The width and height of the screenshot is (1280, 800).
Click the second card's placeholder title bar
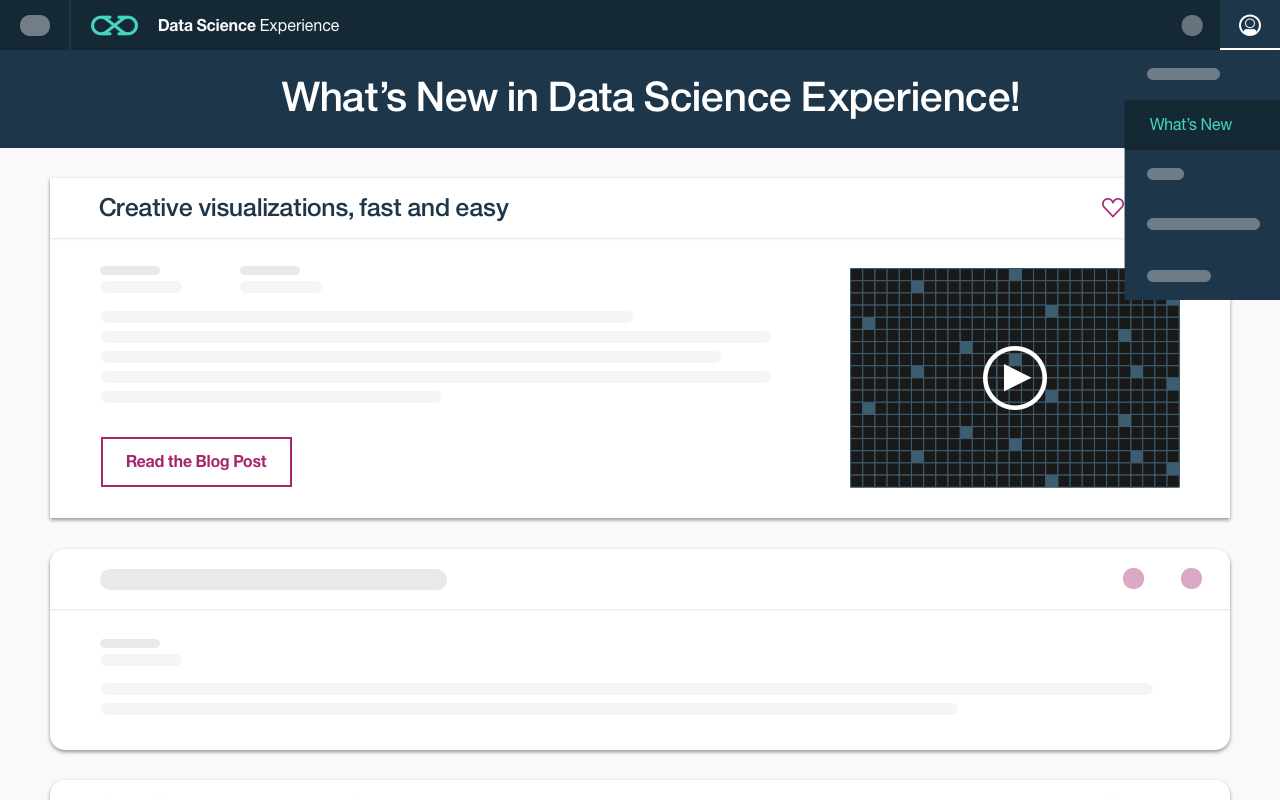[273, 579]
